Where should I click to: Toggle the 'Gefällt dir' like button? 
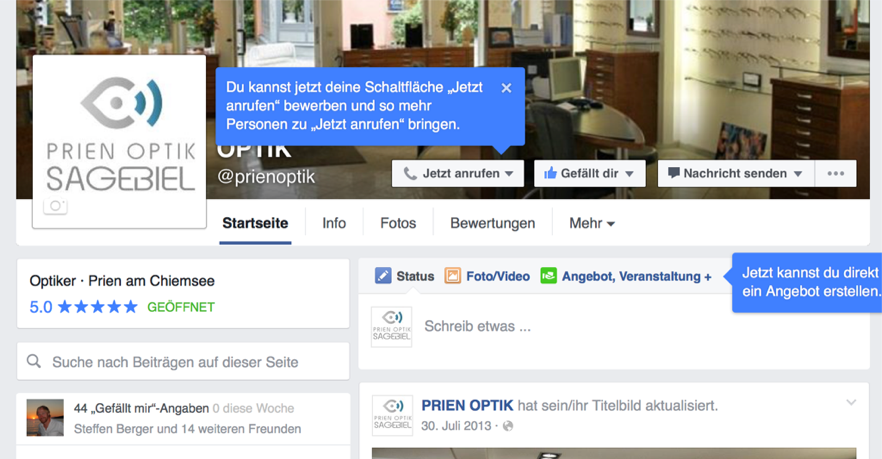(589, 173)
